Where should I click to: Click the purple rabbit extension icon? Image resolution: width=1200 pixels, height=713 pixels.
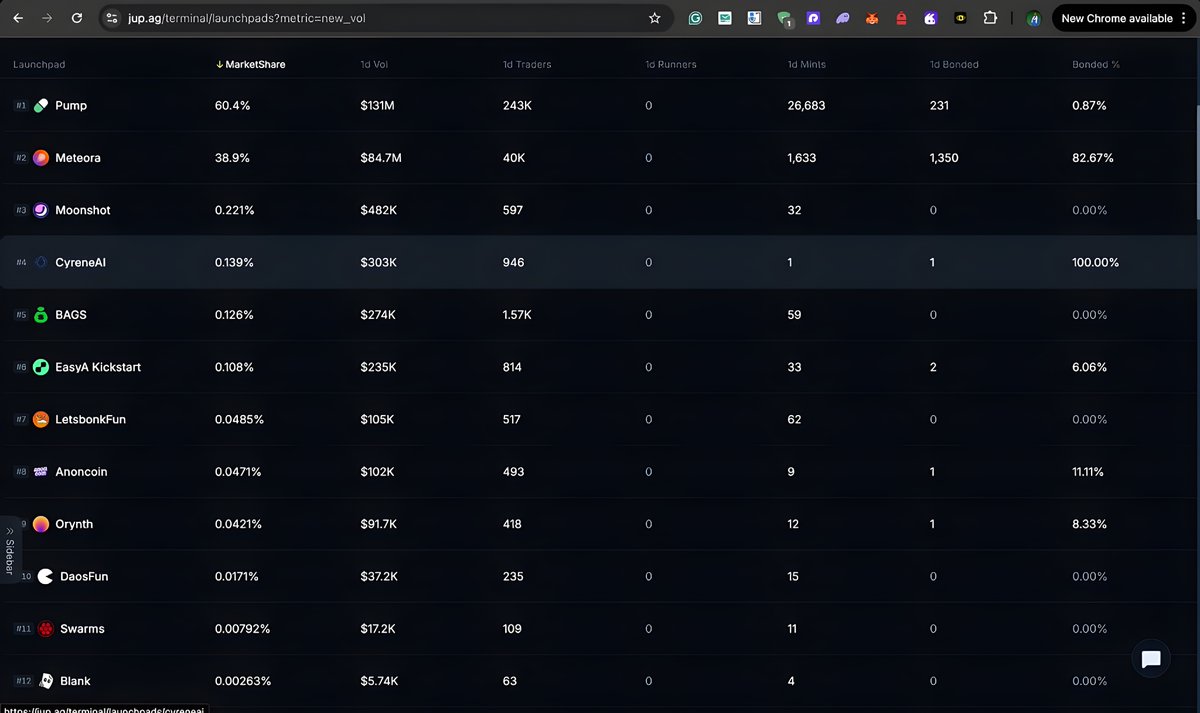[931, 18]
